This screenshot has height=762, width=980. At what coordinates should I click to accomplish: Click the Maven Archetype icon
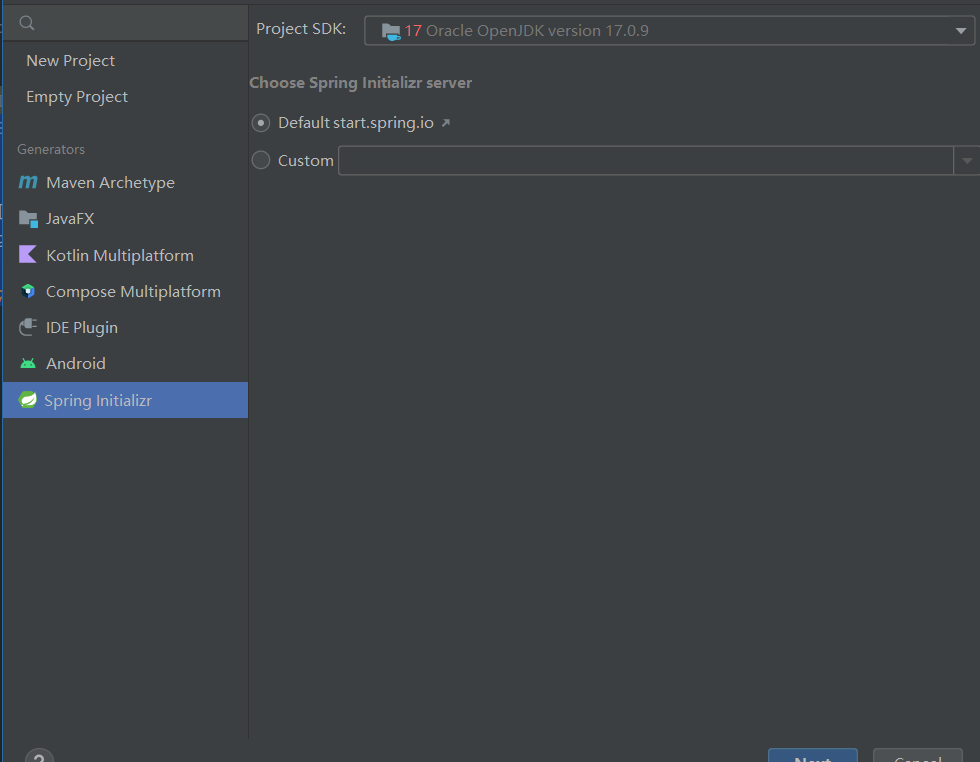click(x=28, y=182)
